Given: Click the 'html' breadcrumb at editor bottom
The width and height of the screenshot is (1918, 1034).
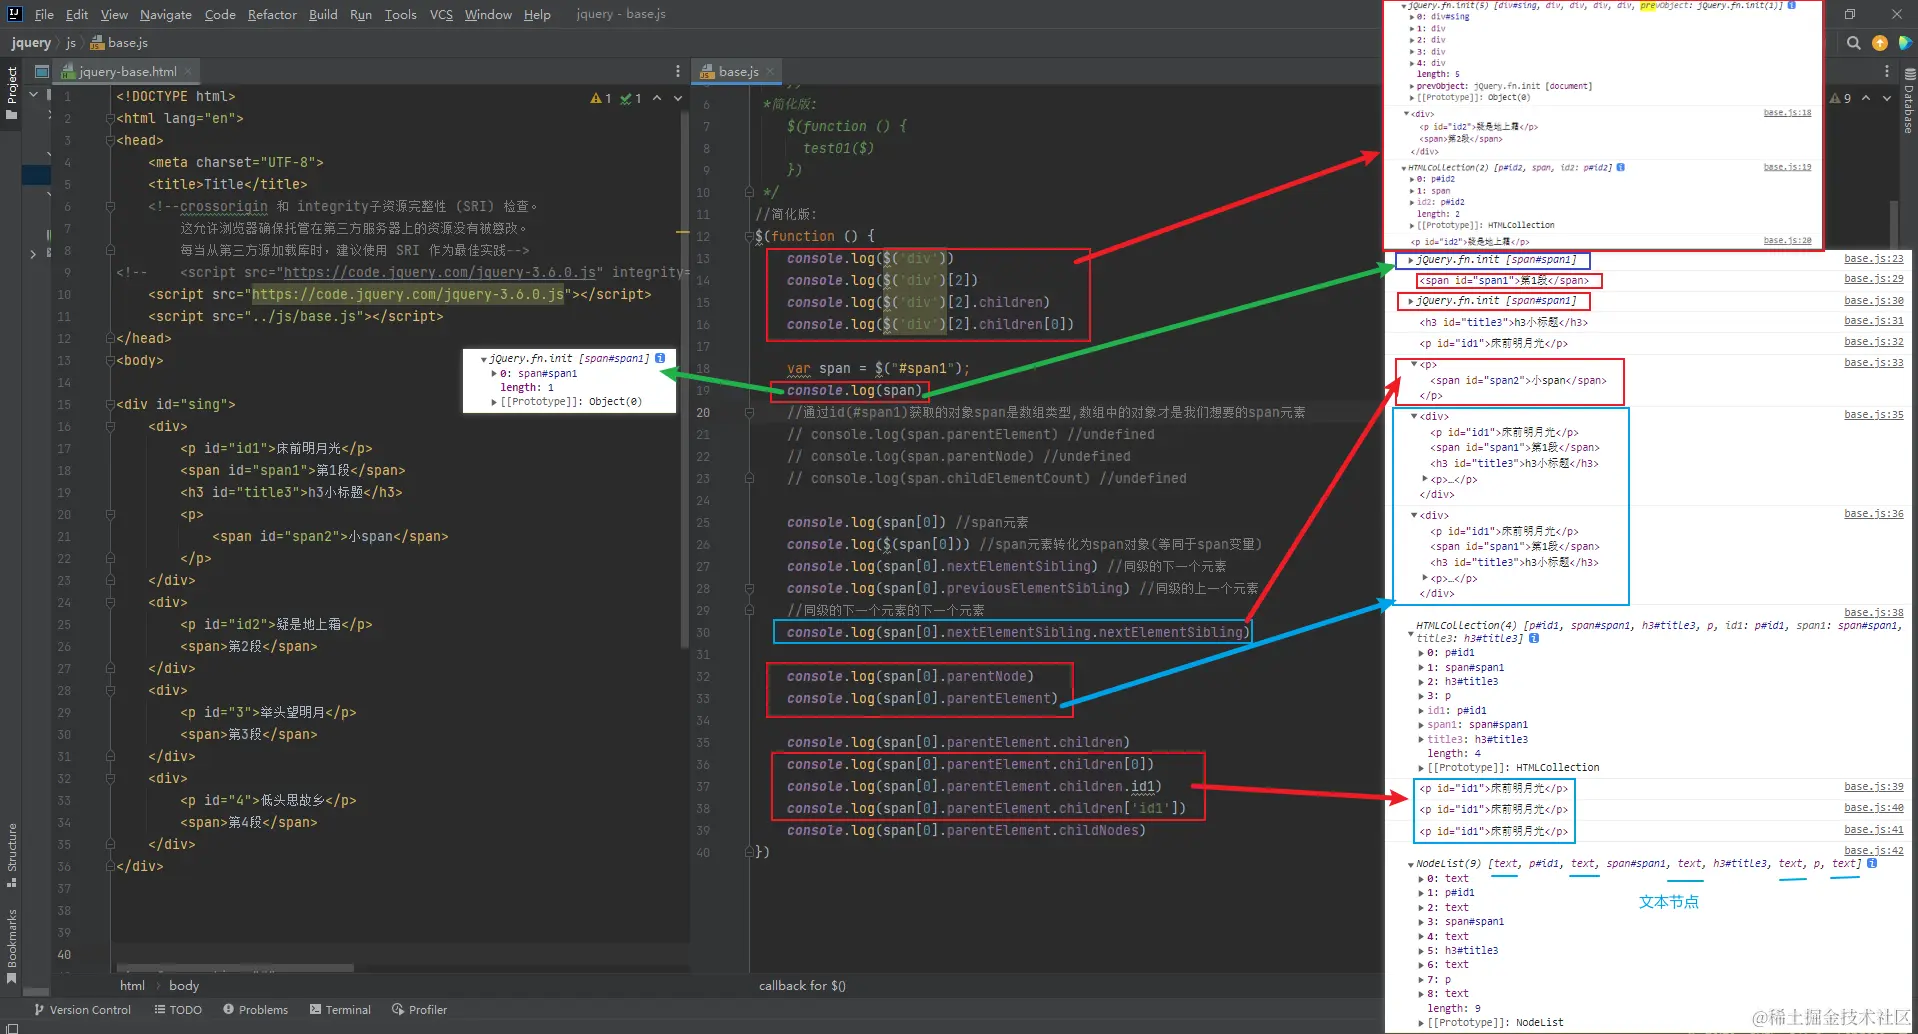Looking at the screenshot, I should tap(132, 986).
